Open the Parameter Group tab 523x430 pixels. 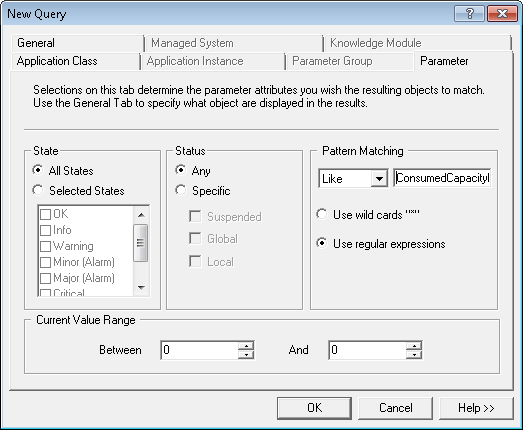(350, 61)
